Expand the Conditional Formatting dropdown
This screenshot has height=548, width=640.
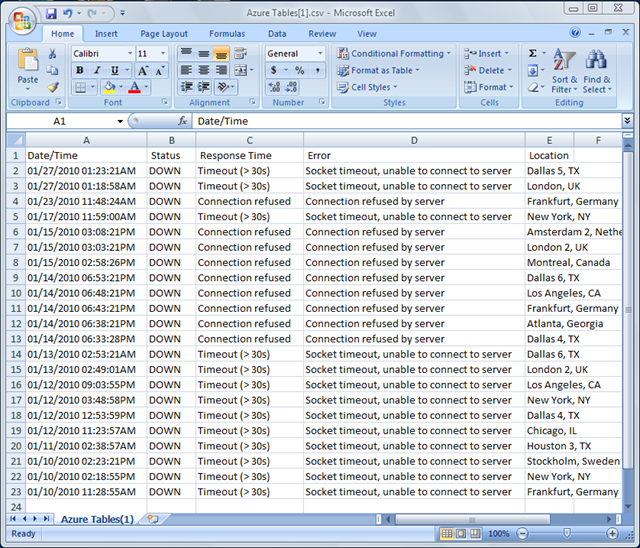[x=448, y=54]
